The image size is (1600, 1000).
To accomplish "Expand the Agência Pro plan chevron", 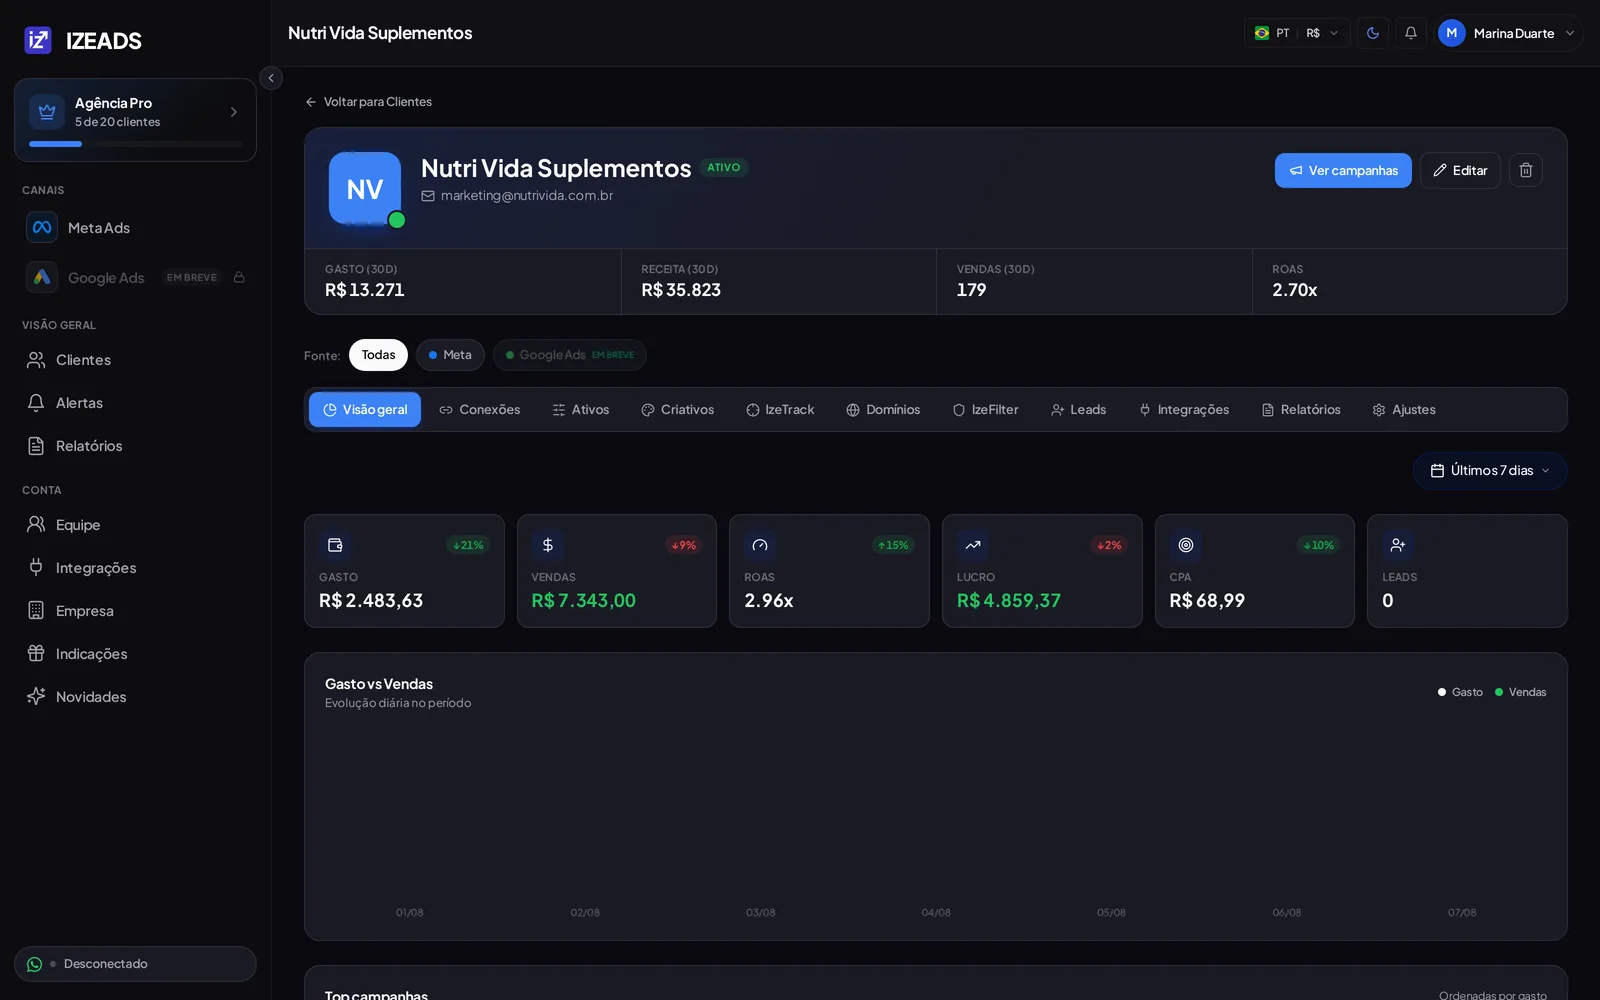I will [x=234, y=112].
